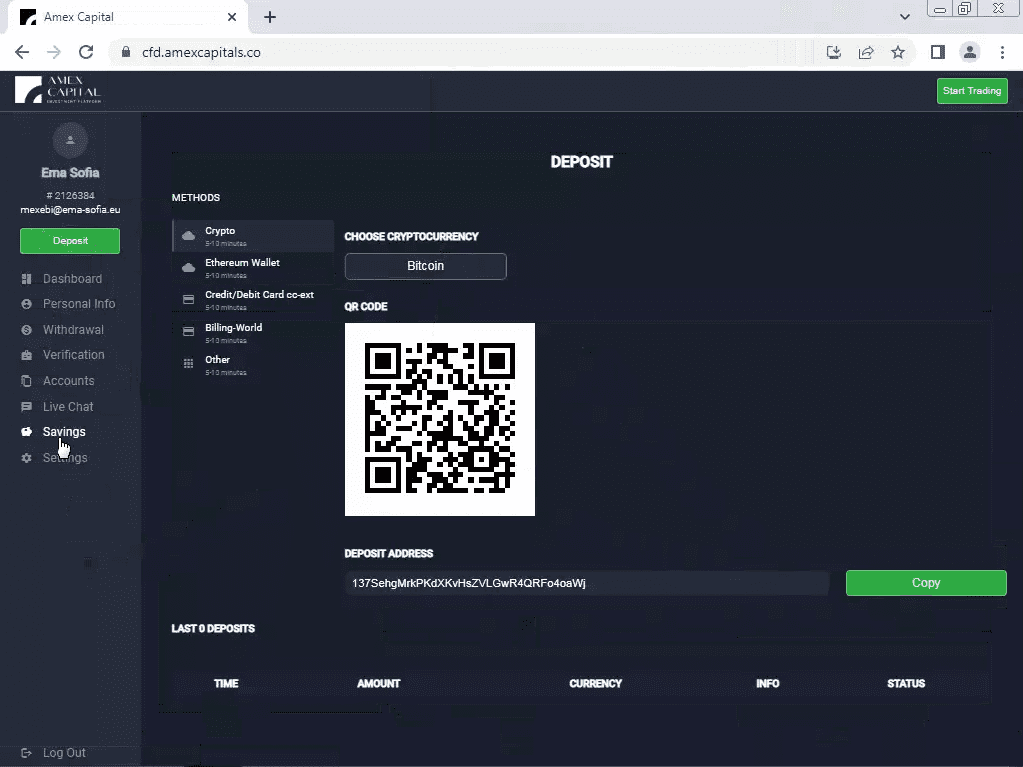Image resolution: width=1023 pixels, height=767 pixels.
Task: Expand the tab search chevron
Action: (905, 17)
